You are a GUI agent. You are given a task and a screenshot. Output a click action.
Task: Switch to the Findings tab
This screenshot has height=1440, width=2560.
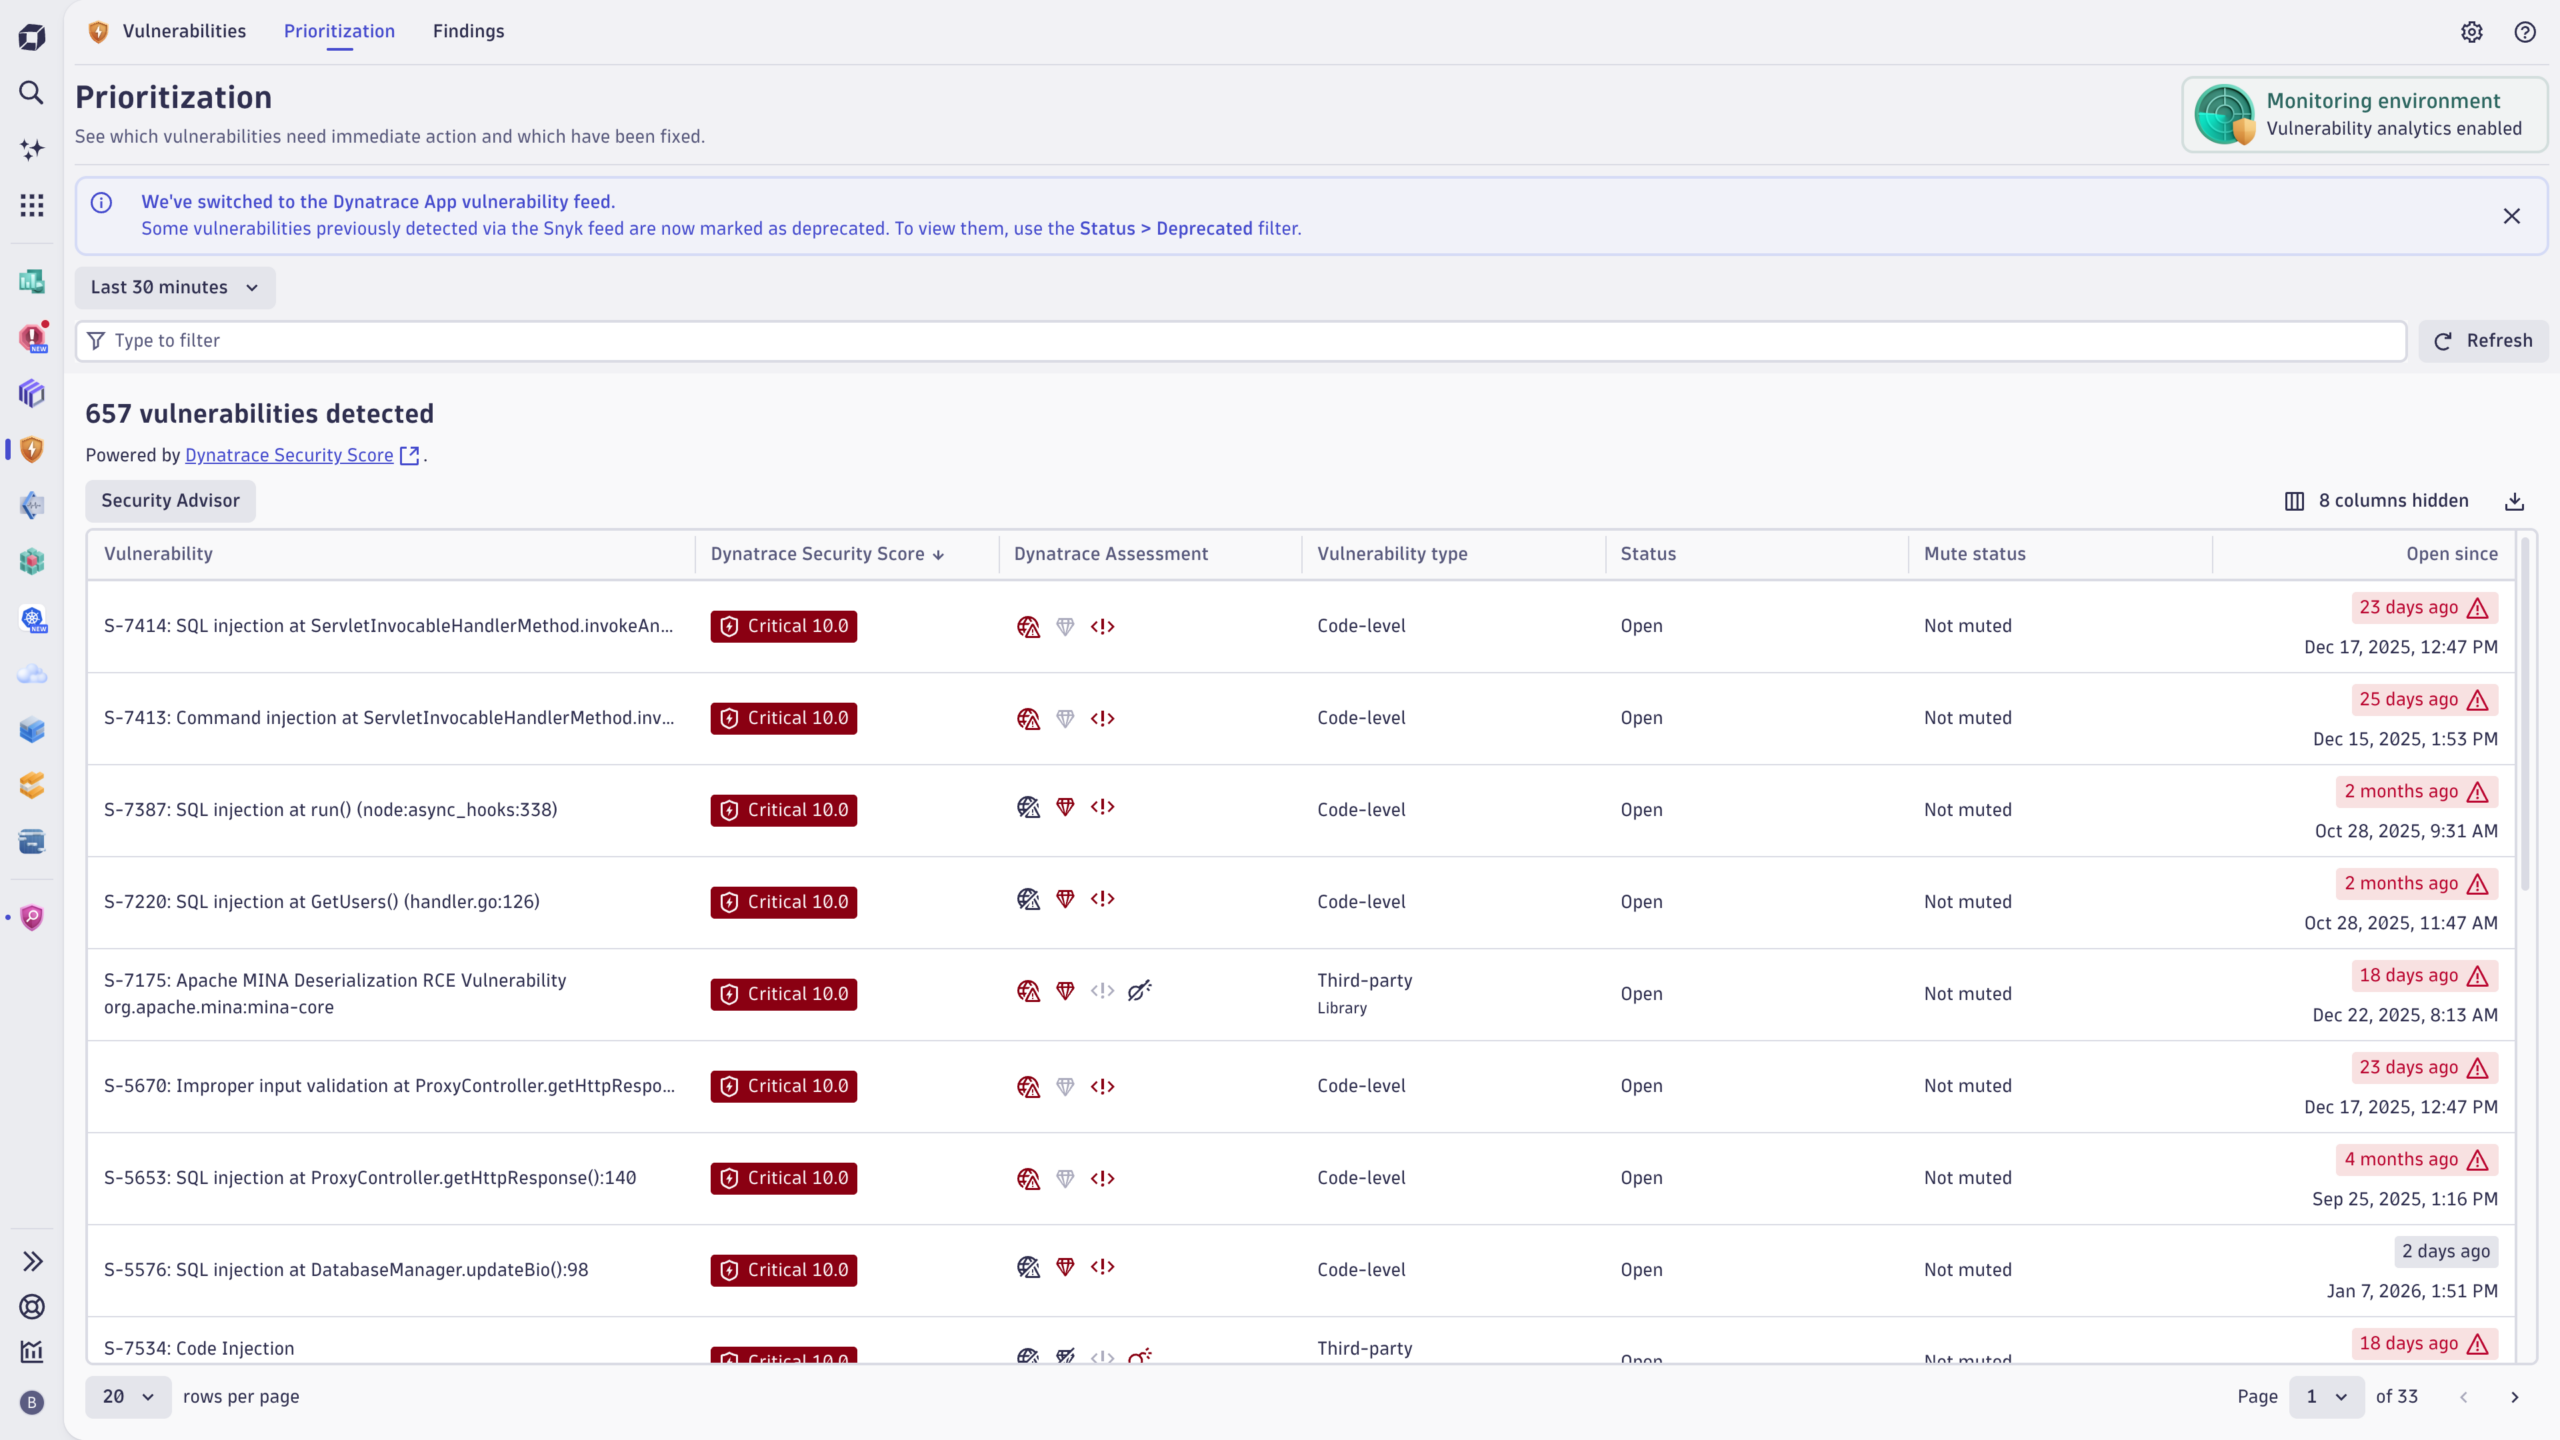point(469,31)
